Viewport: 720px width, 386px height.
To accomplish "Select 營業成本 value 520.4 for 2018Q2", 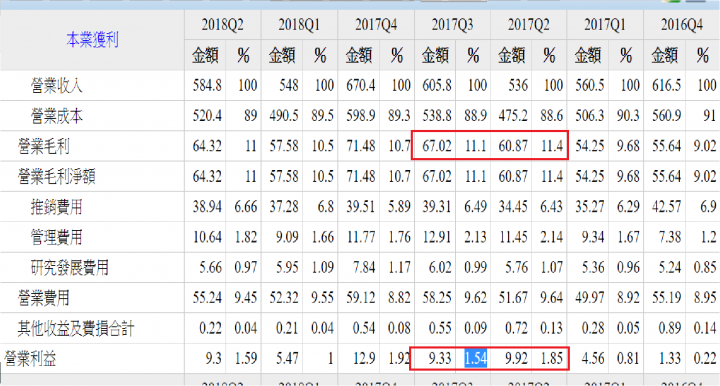I will tap(207, 116).
